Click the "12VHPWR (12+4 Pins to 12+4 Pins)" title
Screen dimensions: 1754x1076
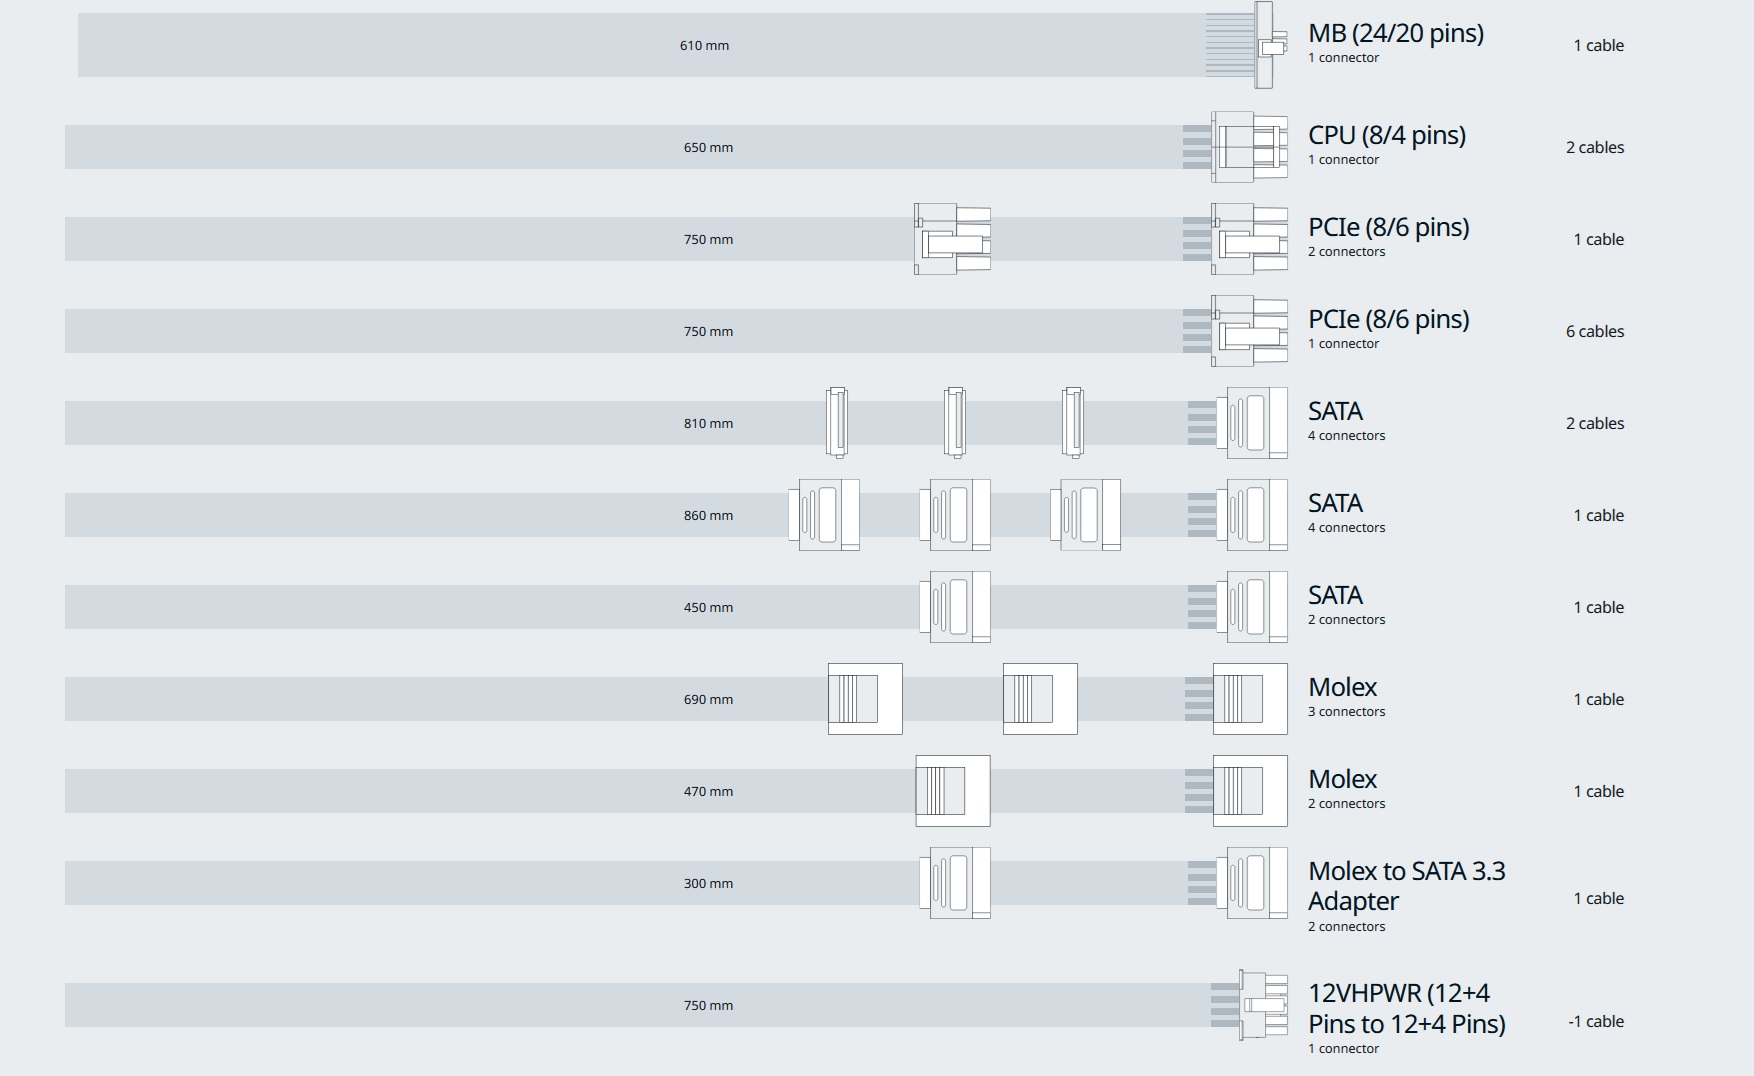1406,1008
